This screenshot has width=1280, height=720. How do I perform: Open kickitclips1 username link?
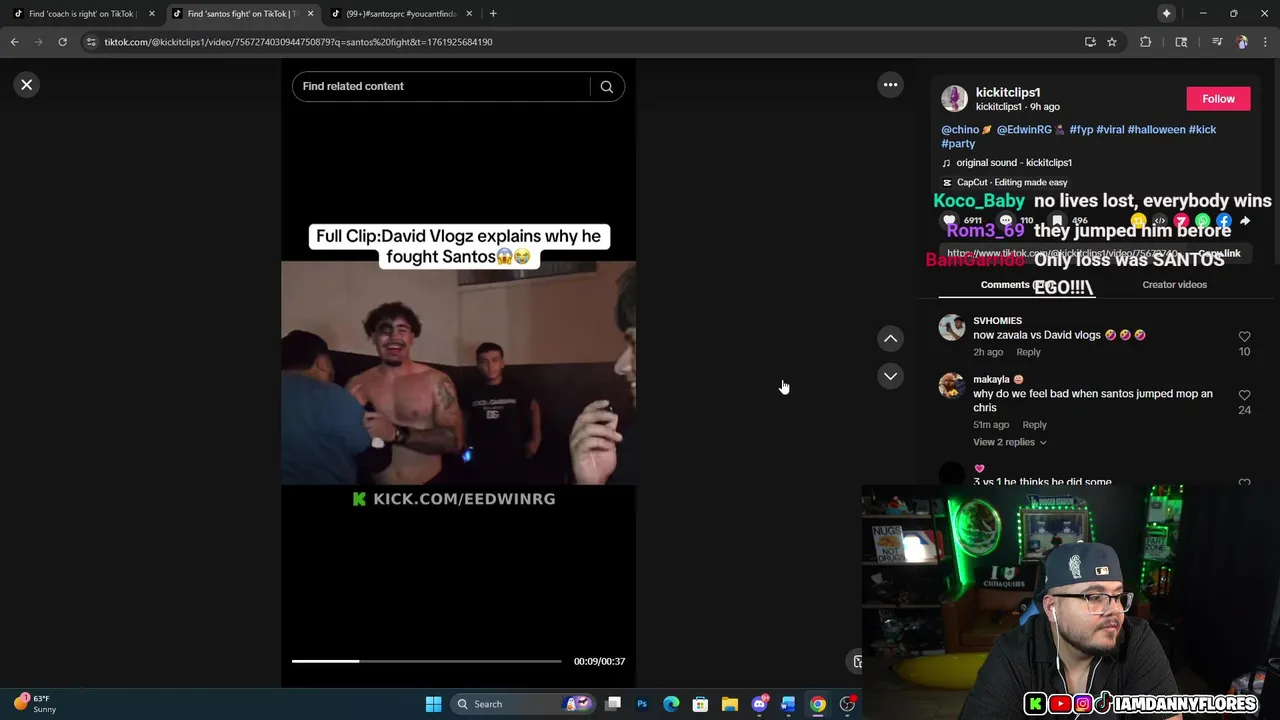point(1008,92)
